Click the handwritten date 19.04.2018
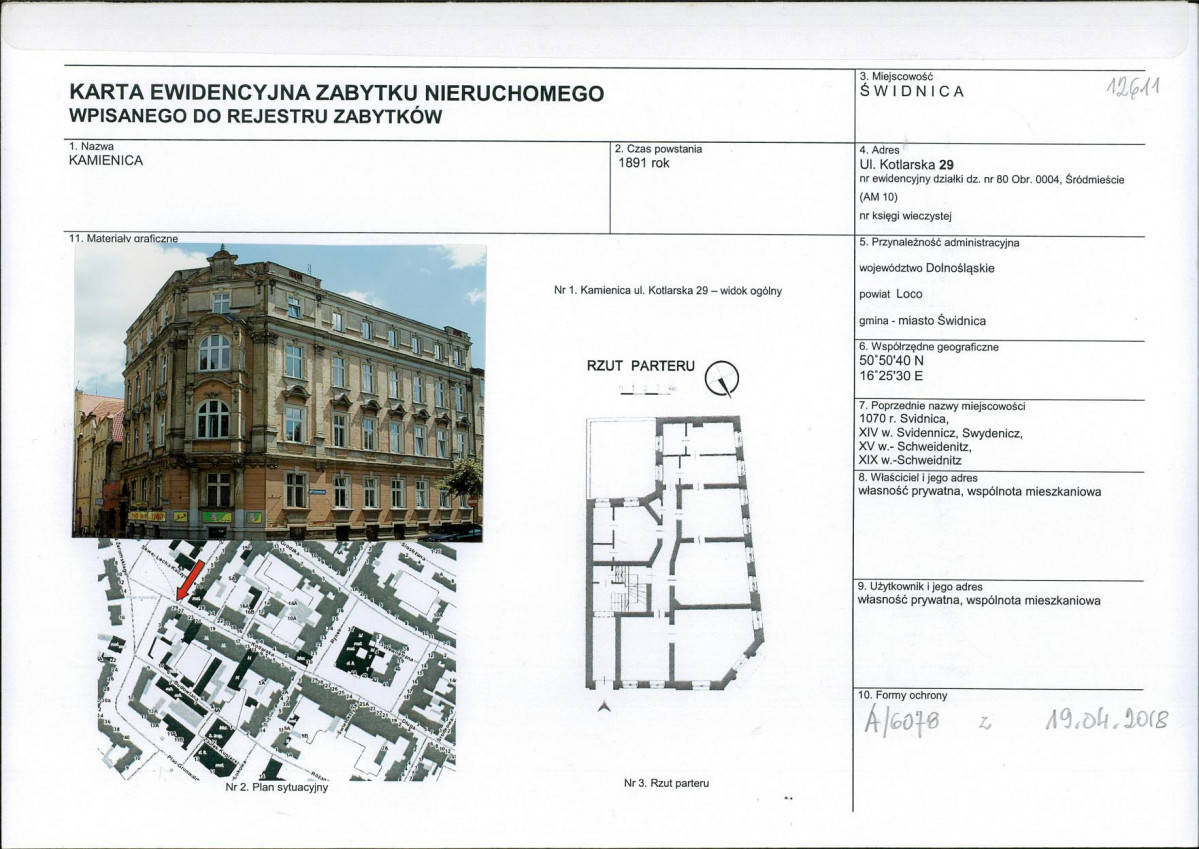 click(1106, 719)
